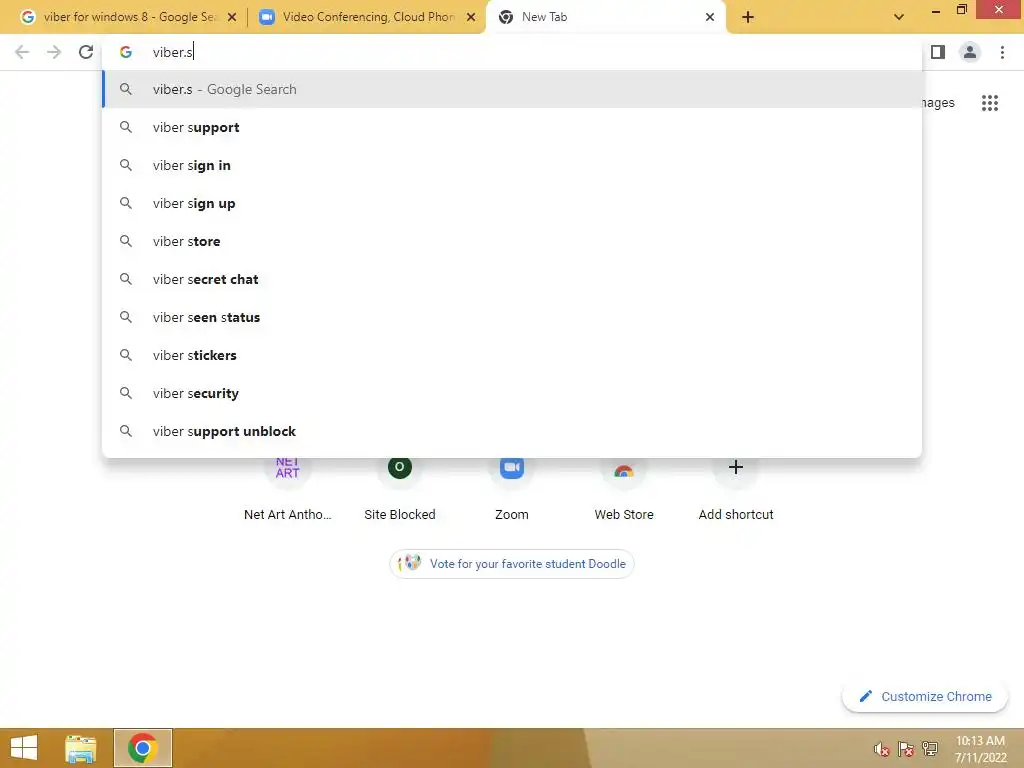Close the Video Conferencing tab
1024x768 pixels.
pyautogui.click(x=471, y=17)
